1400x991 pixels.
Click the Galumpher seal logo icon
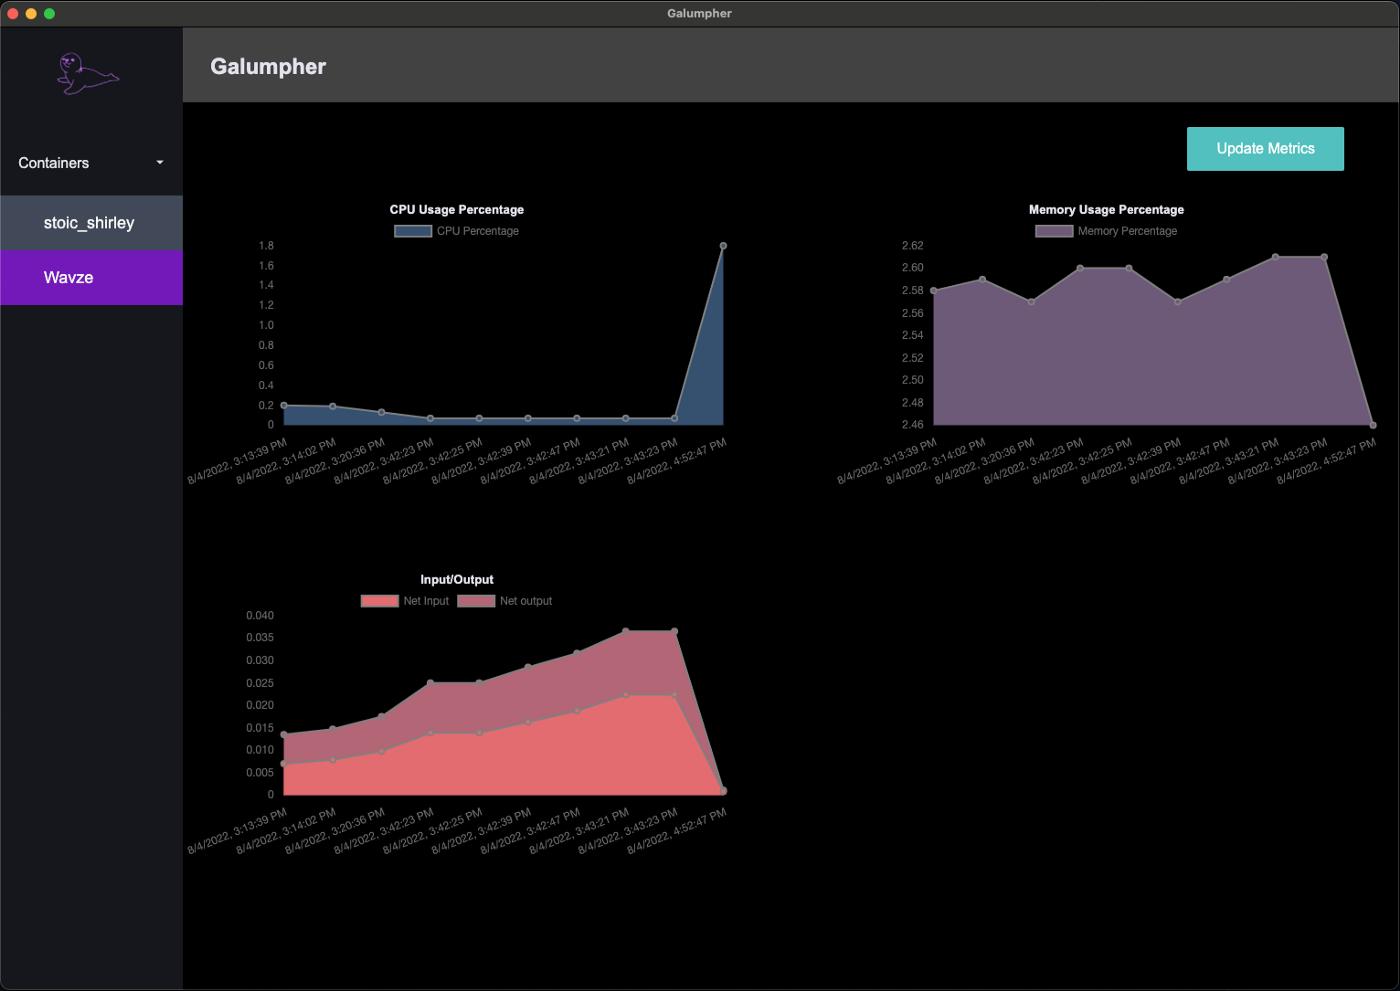pos(88,74)
